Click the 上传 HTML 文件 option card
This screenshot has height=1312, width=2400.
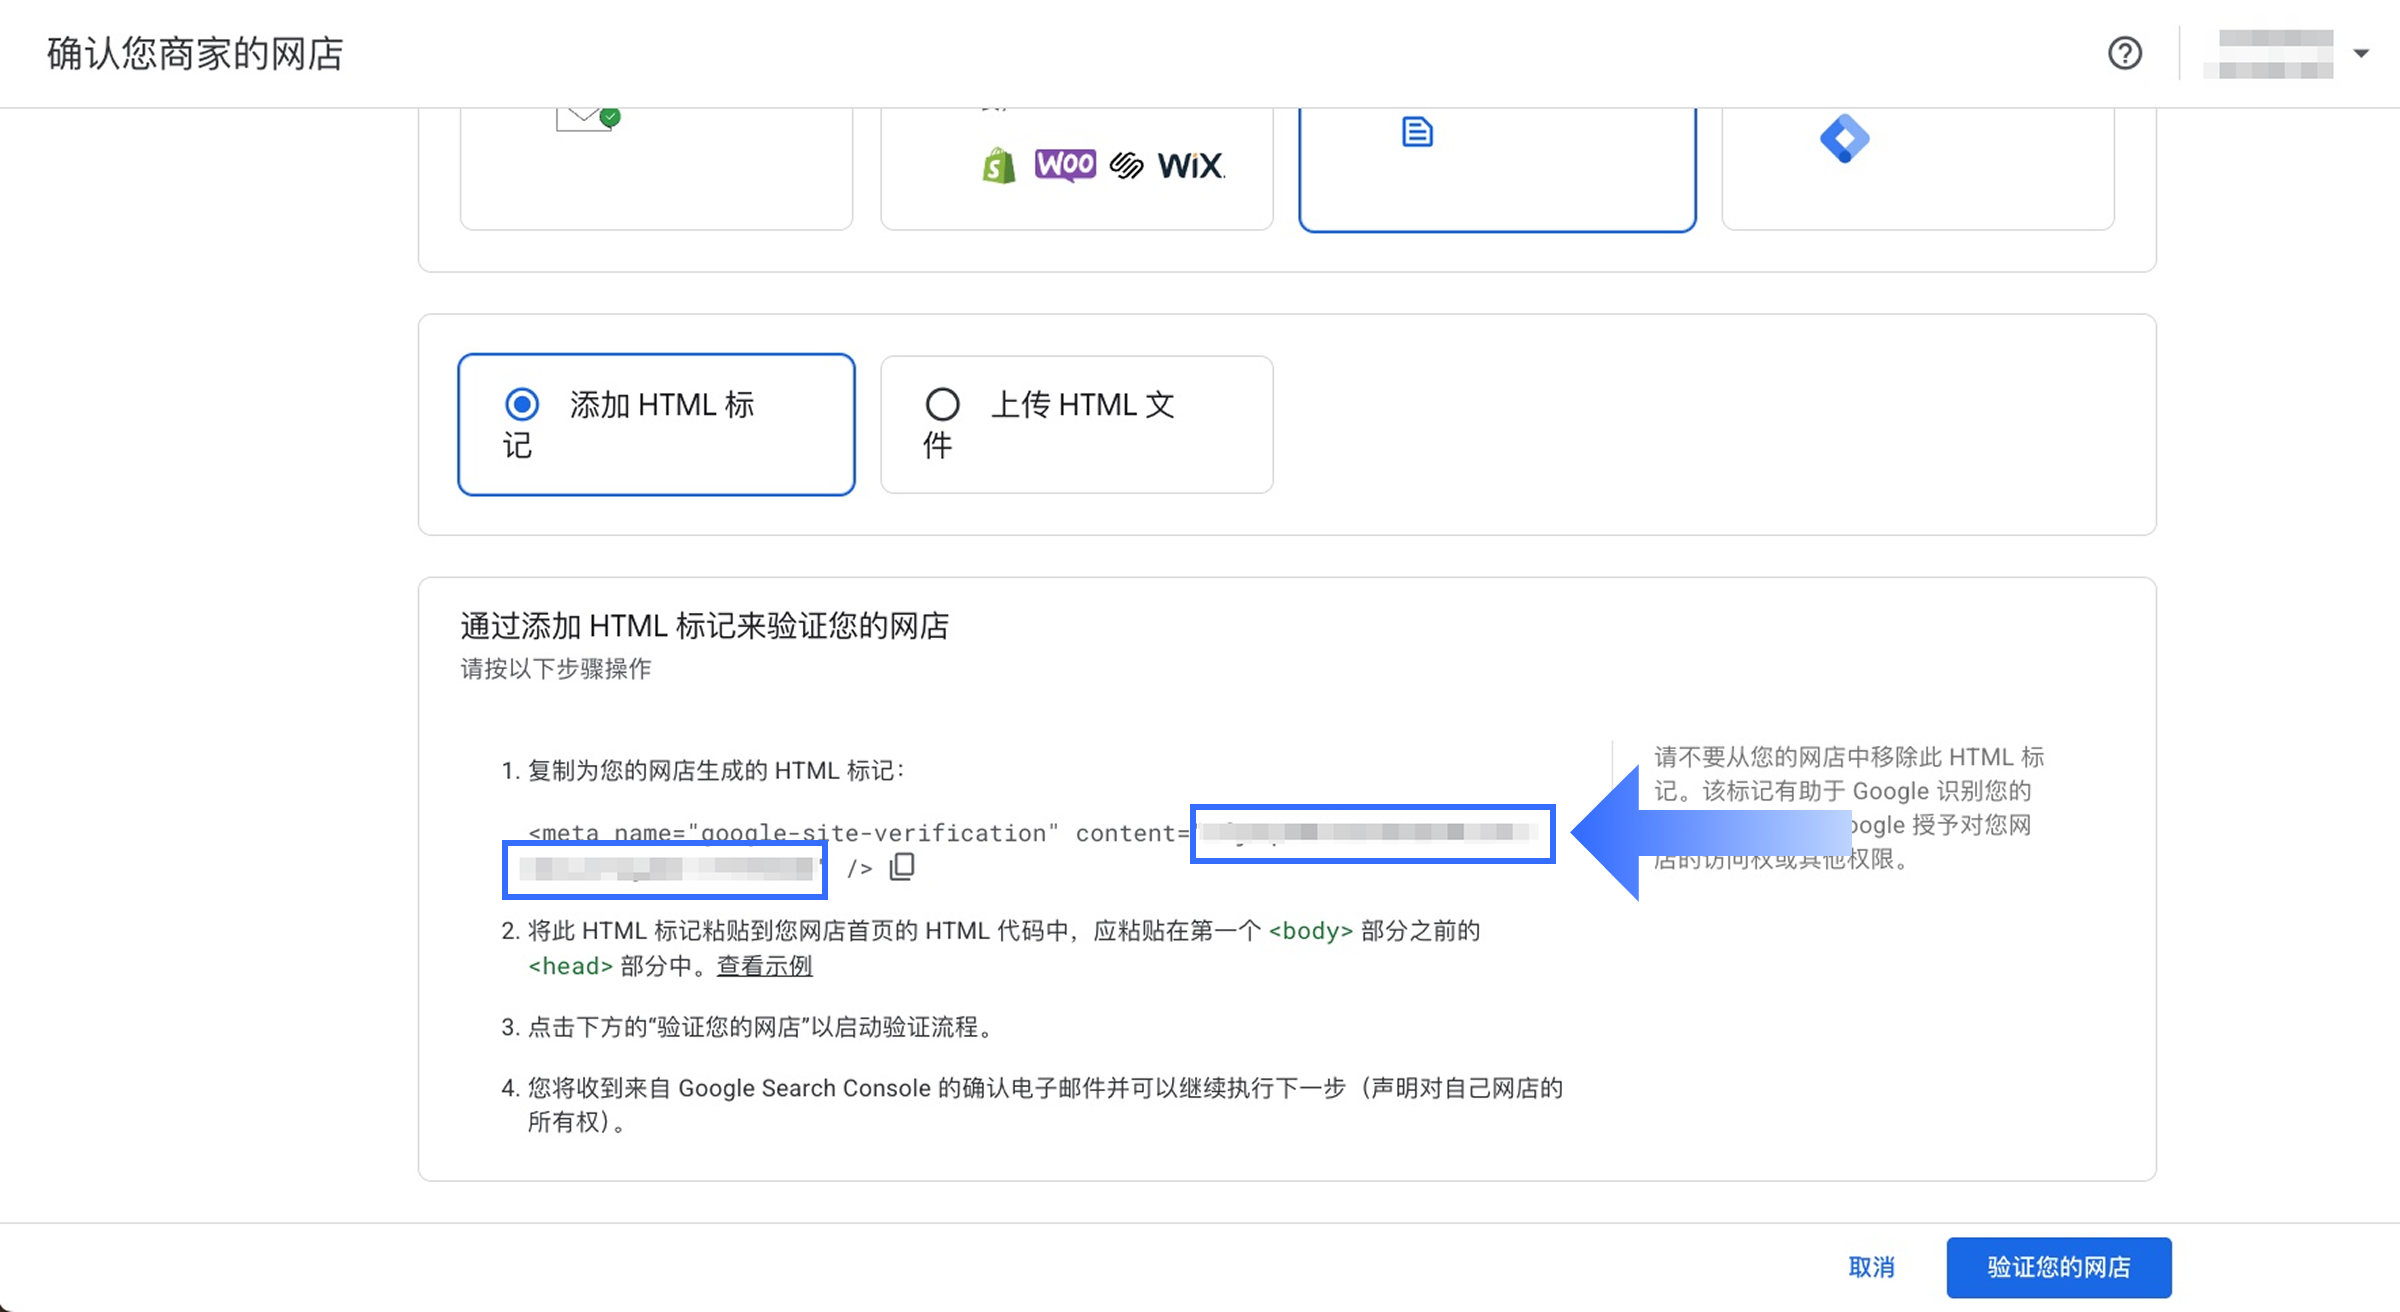(1076, 424)
